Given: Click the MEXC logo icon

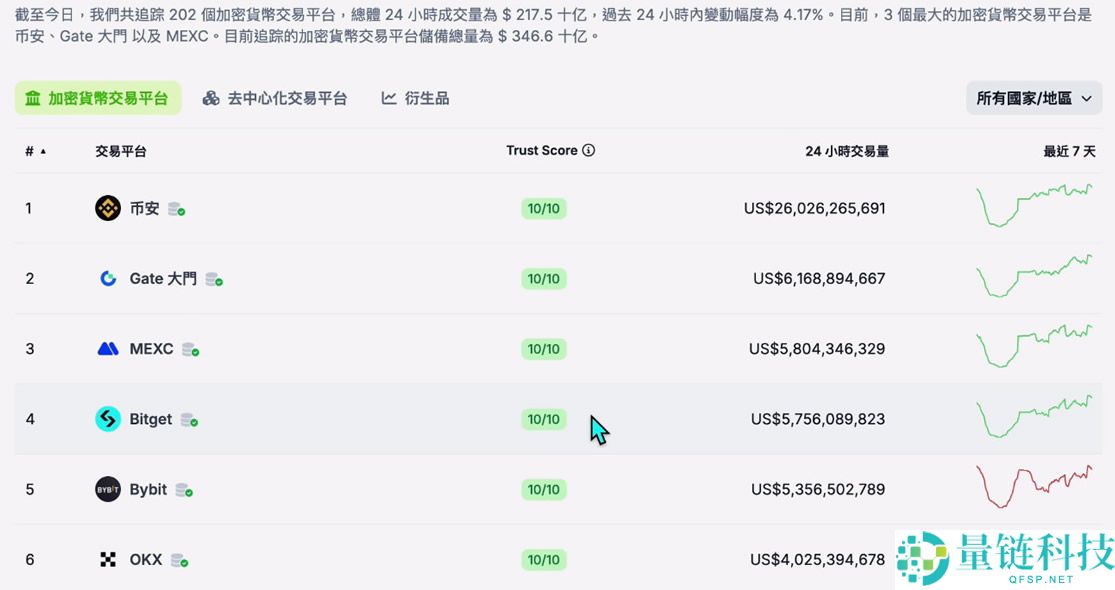Looking at the screenshot, I should [x=107, y=348].
